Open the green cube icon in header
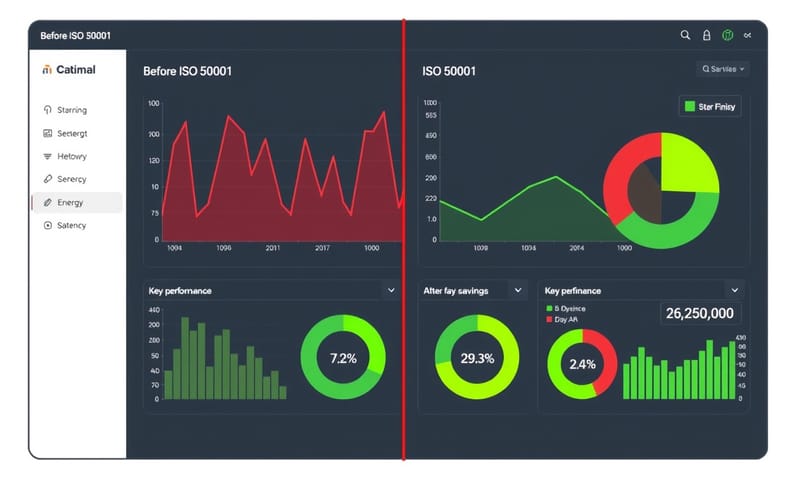800x480 pixels. click(728, 35)
